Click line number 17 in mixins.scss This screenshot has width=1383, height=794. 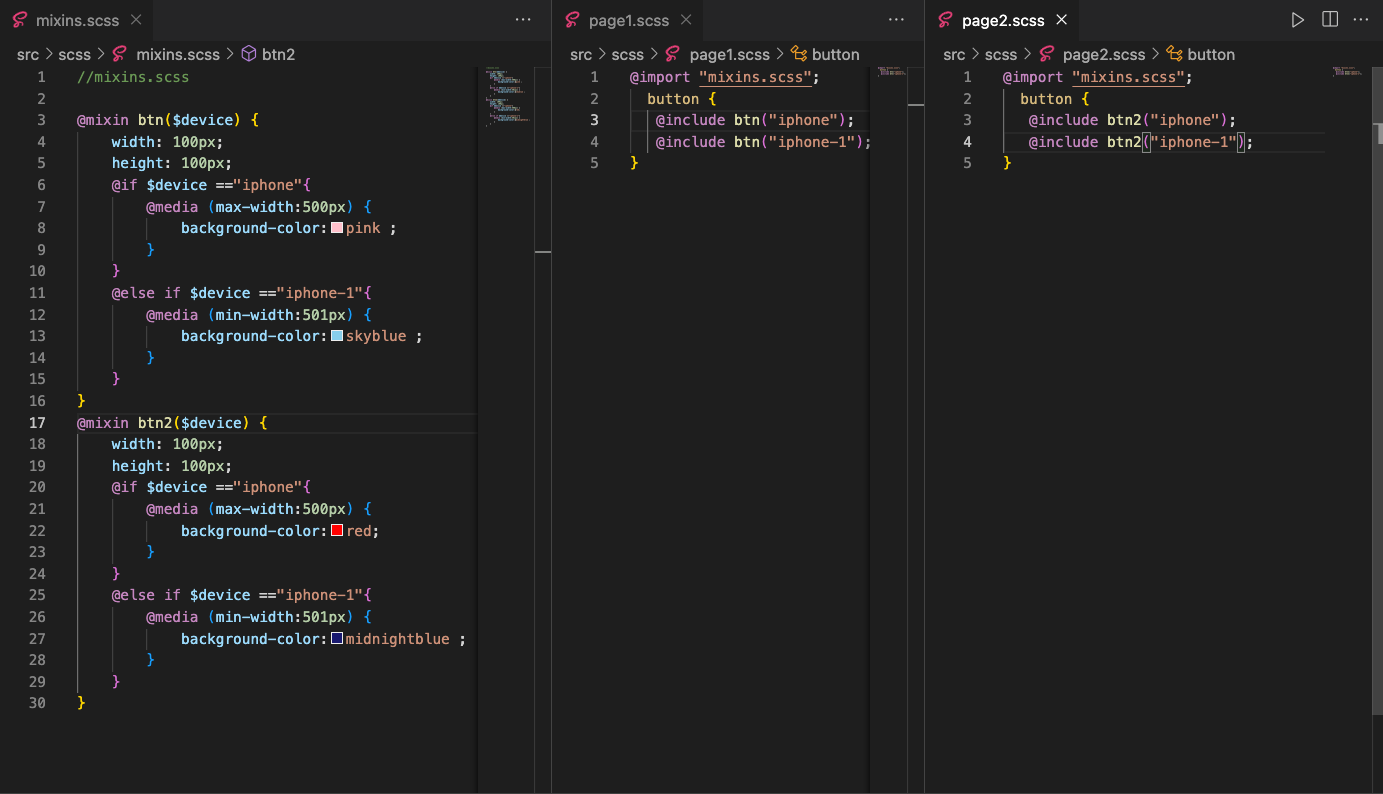37,423
